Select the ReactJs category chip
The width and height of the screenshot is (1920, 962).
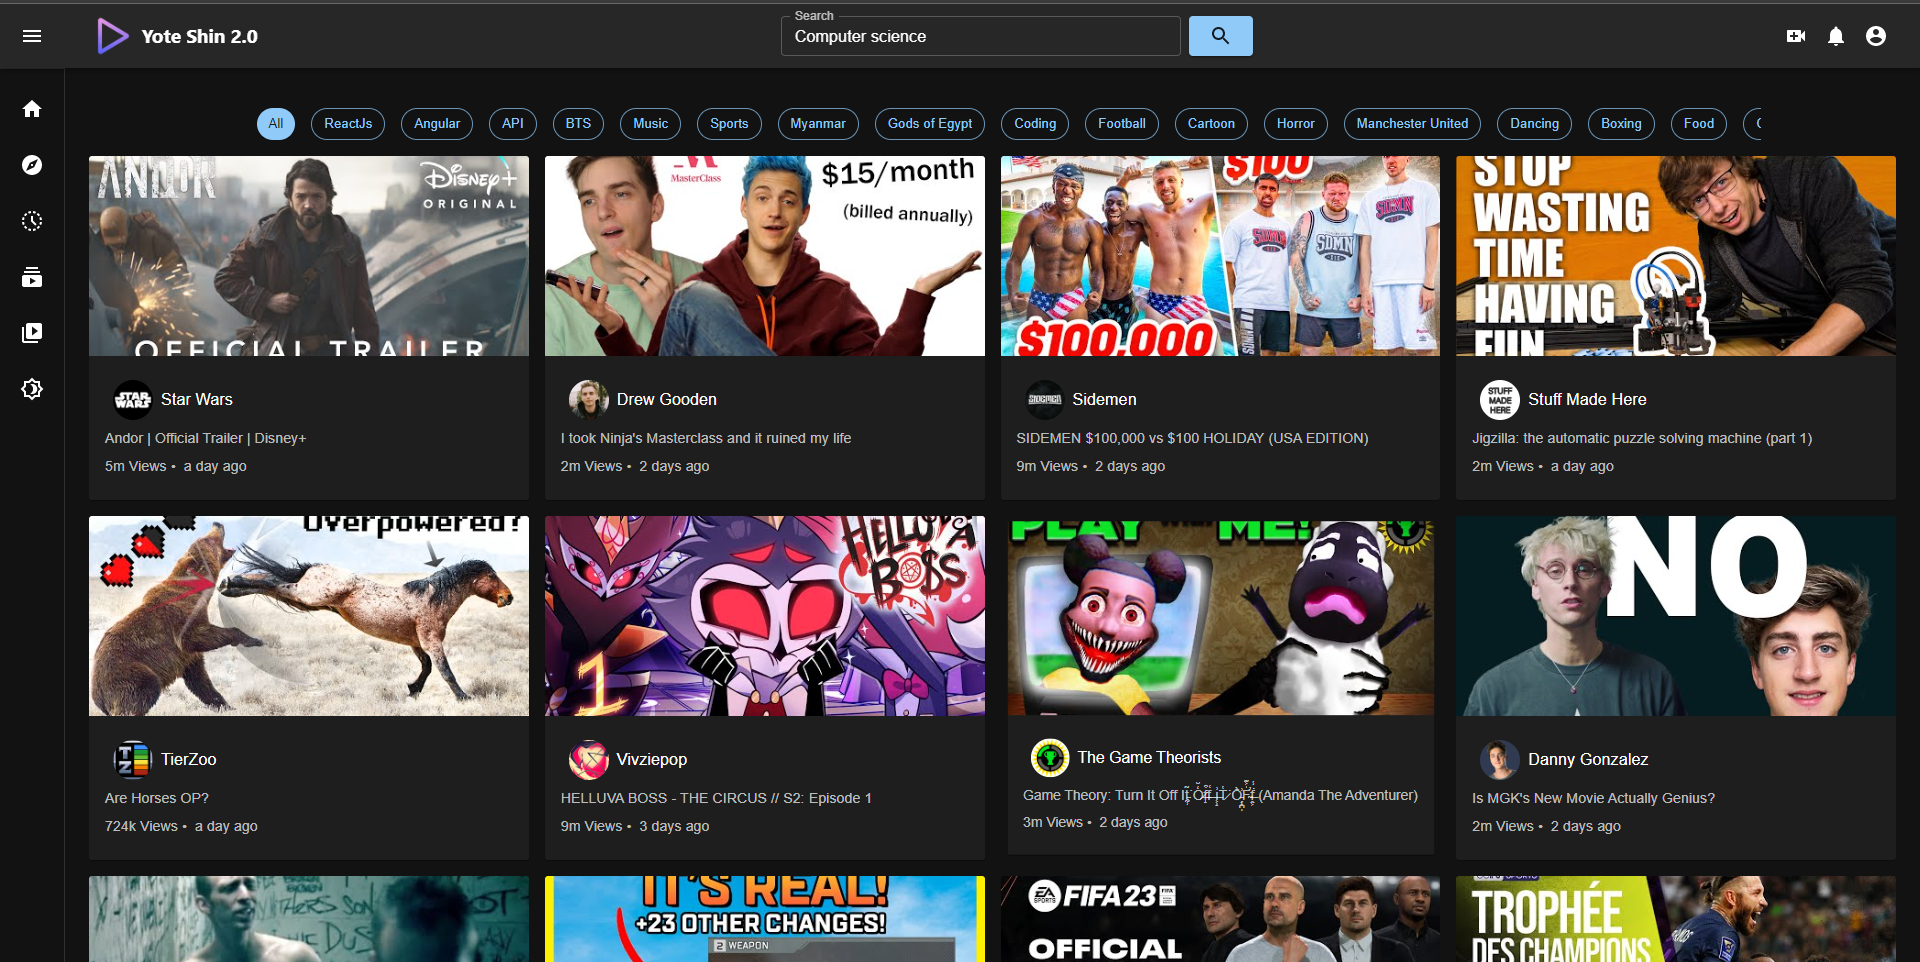coord(348,124)
